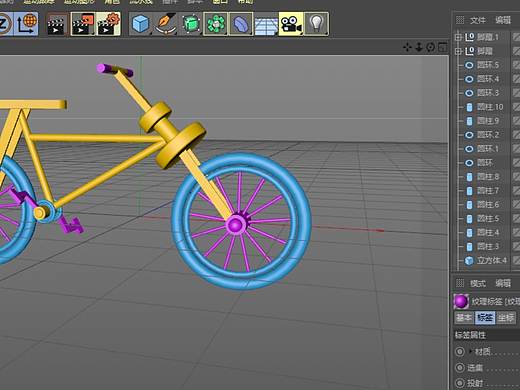520x390 pixels.
Task: Toggle the viewport layout switch icon
Action: coord(442,47)
